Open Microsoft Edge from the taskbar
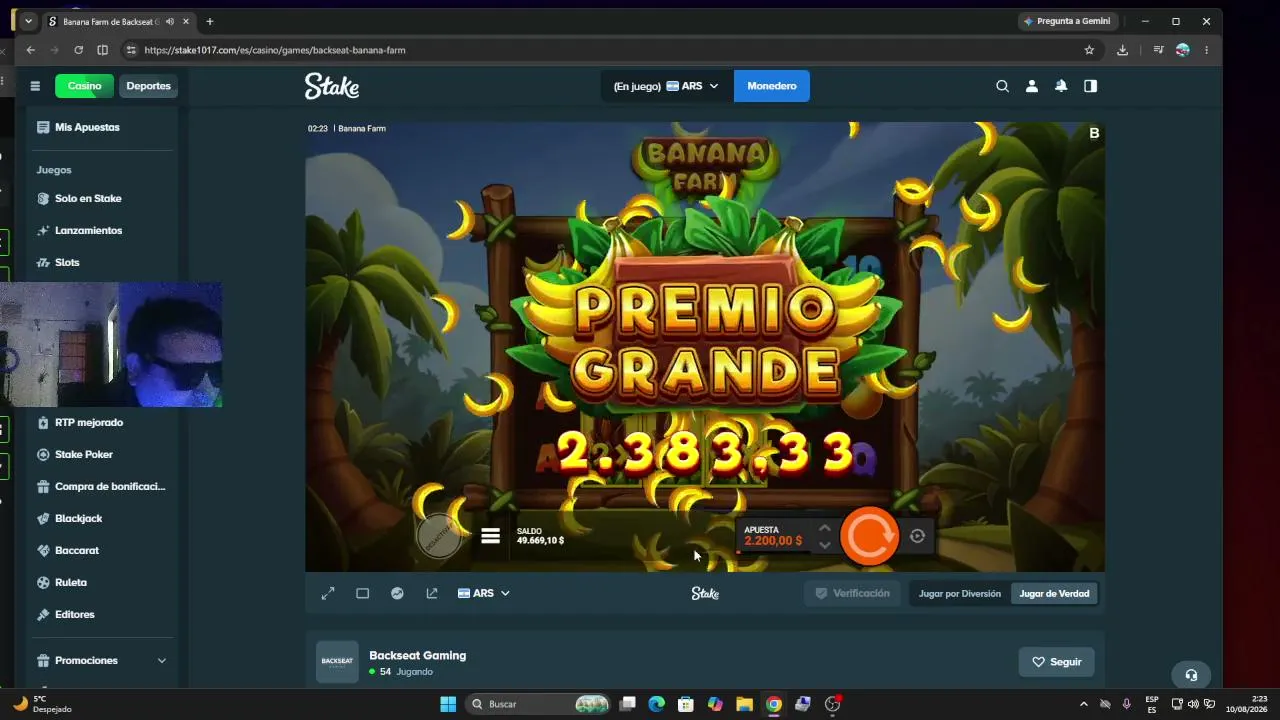Viewport: 1280px width, 720px height. [656, 704]
